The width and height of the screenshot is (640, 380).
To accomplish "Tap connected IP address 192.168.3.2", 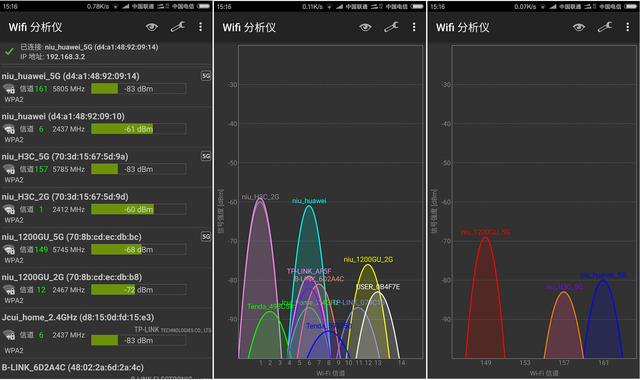I will 65,57.
